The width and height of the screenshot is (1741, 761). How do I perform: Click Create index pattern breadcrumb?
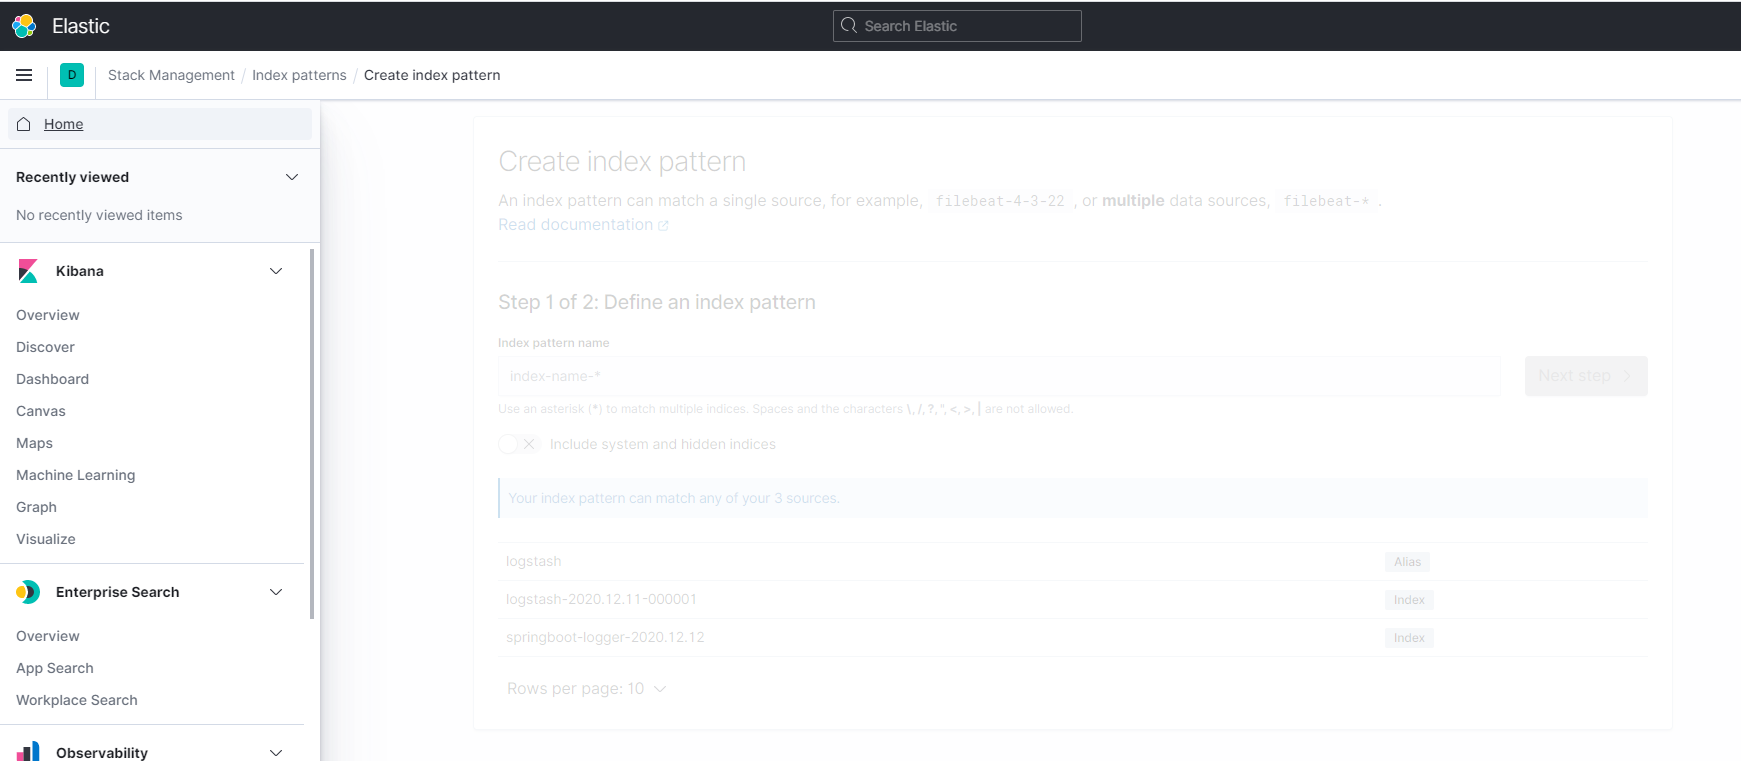432,75
